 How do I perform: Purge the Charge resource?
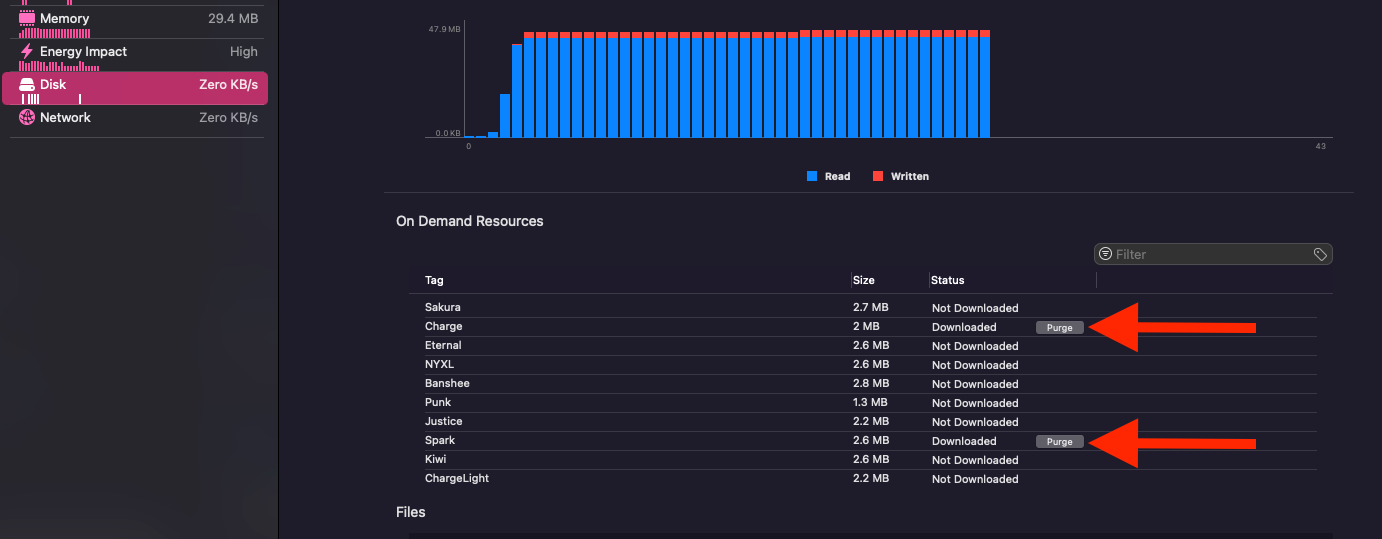(x=1060, y=327)
